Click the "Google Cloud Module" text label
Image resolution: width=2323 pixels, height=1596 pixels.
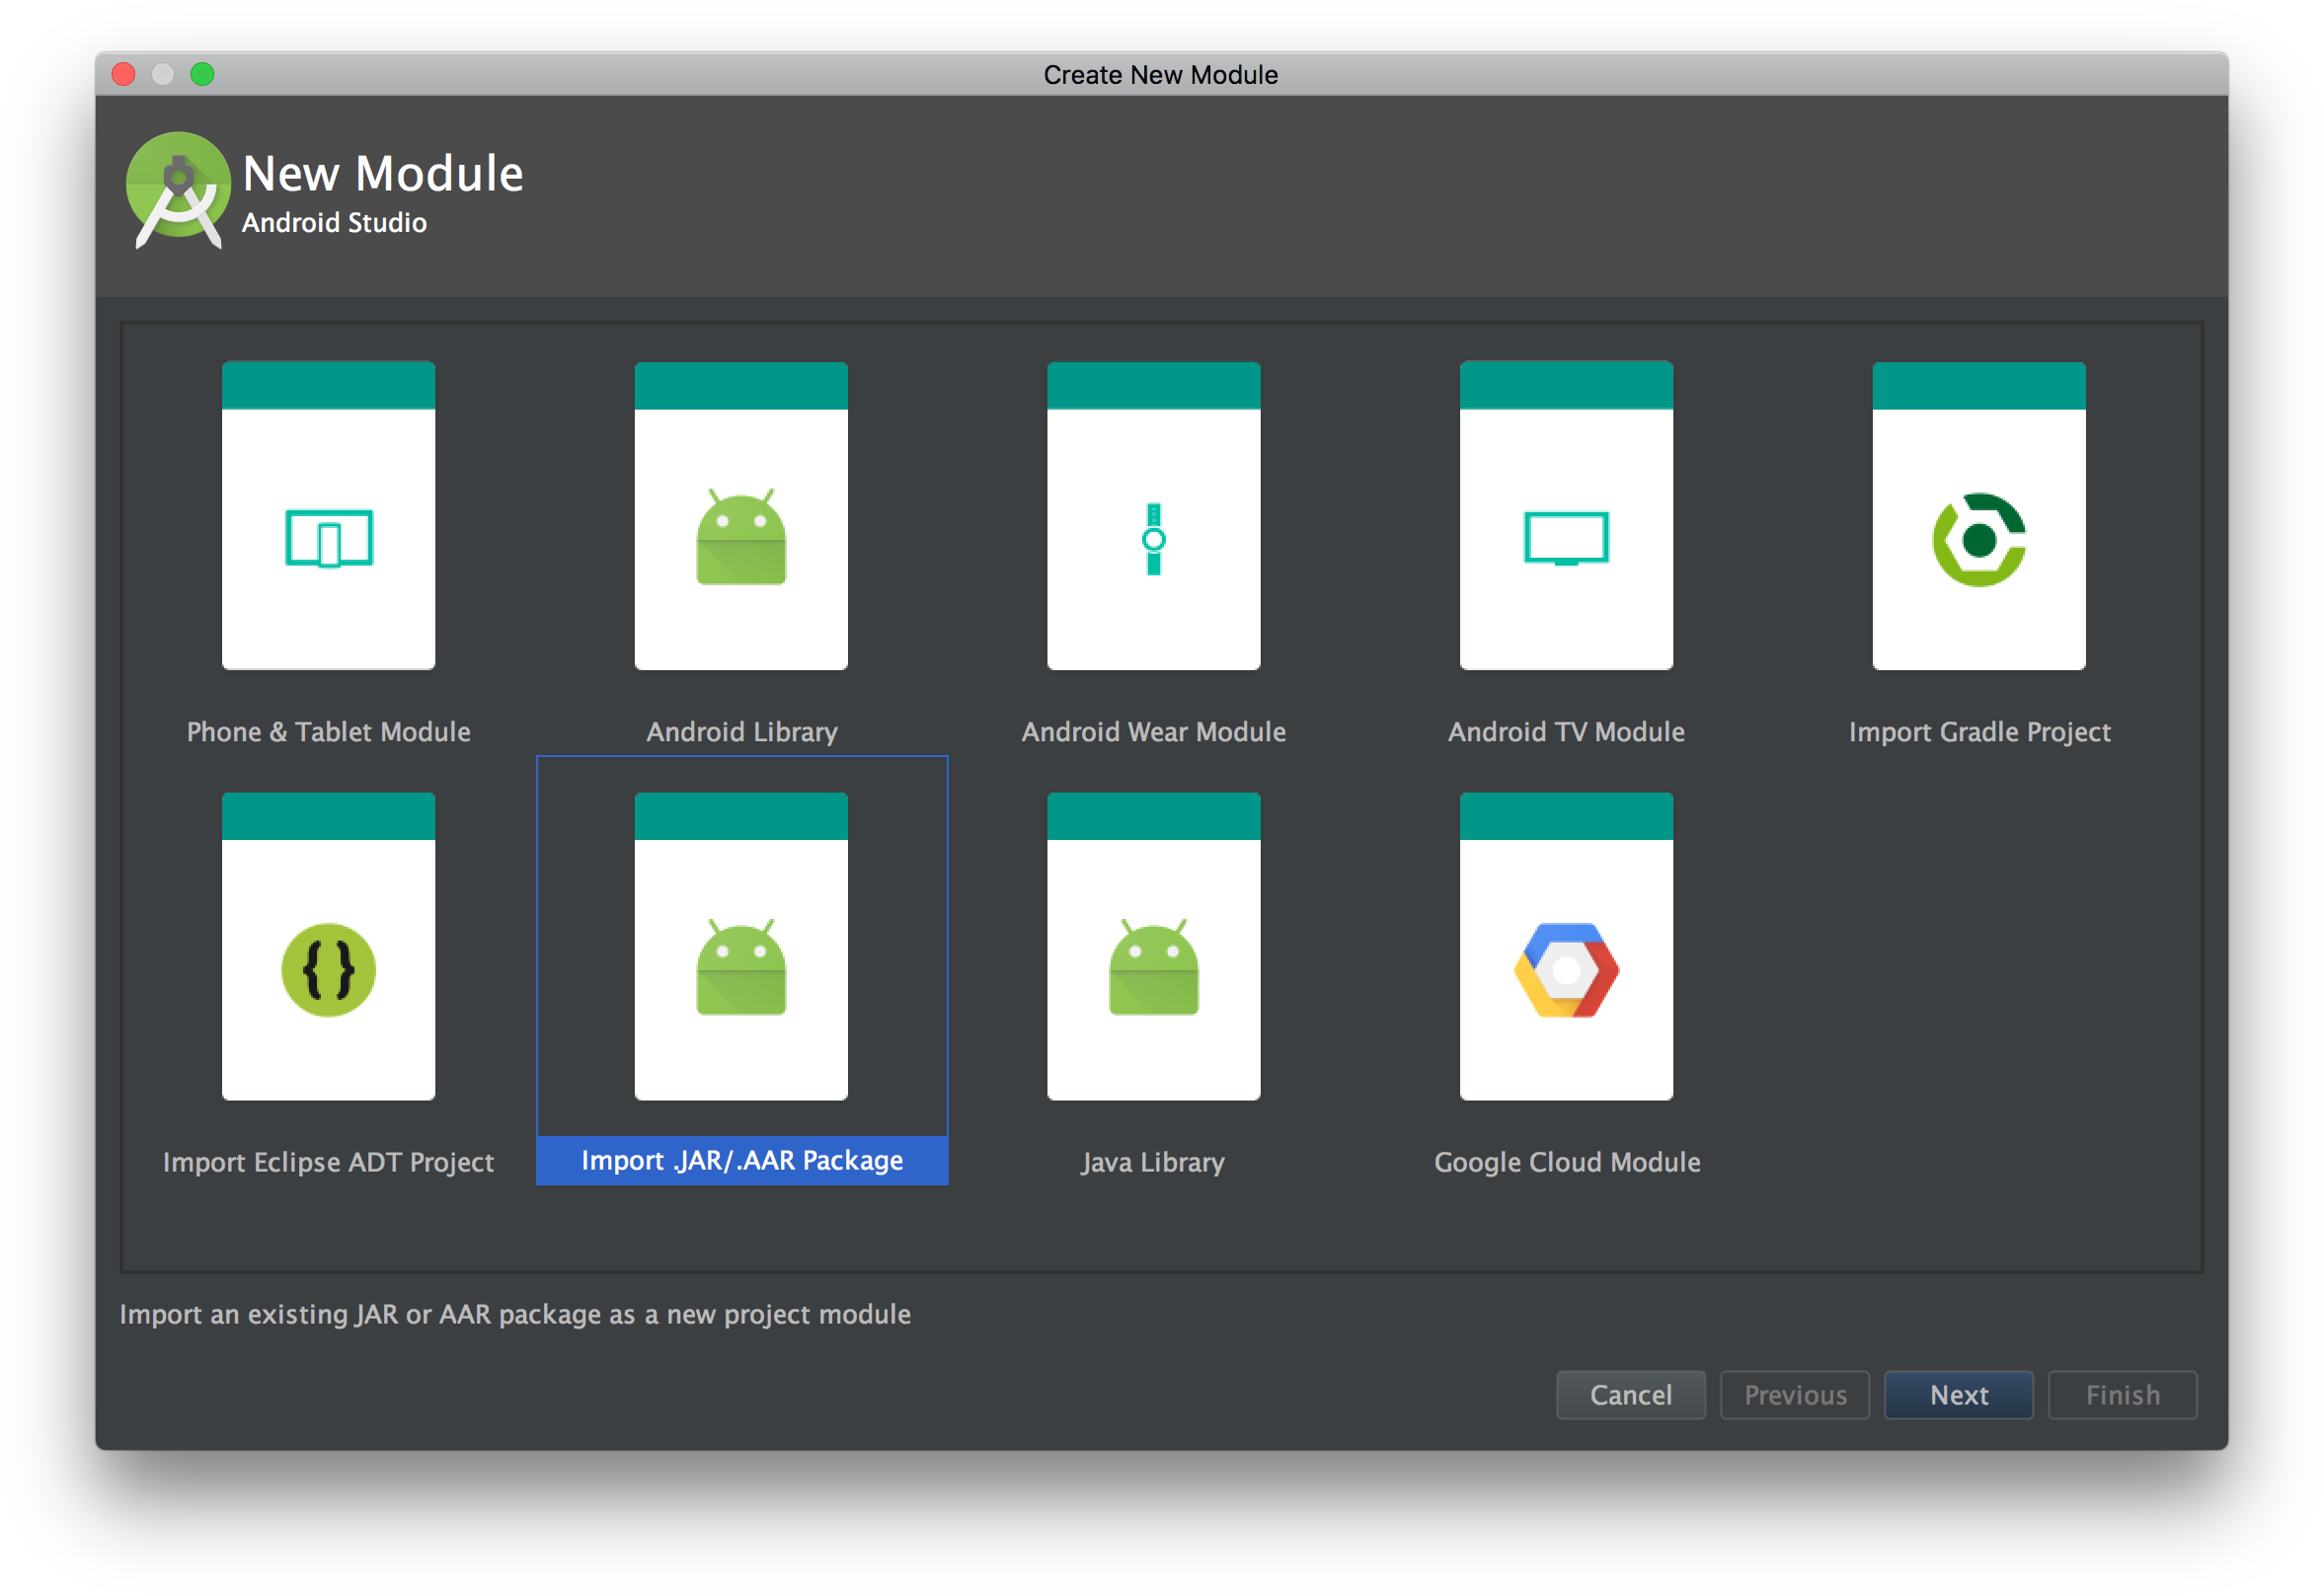click(x=1566, y=1162)
